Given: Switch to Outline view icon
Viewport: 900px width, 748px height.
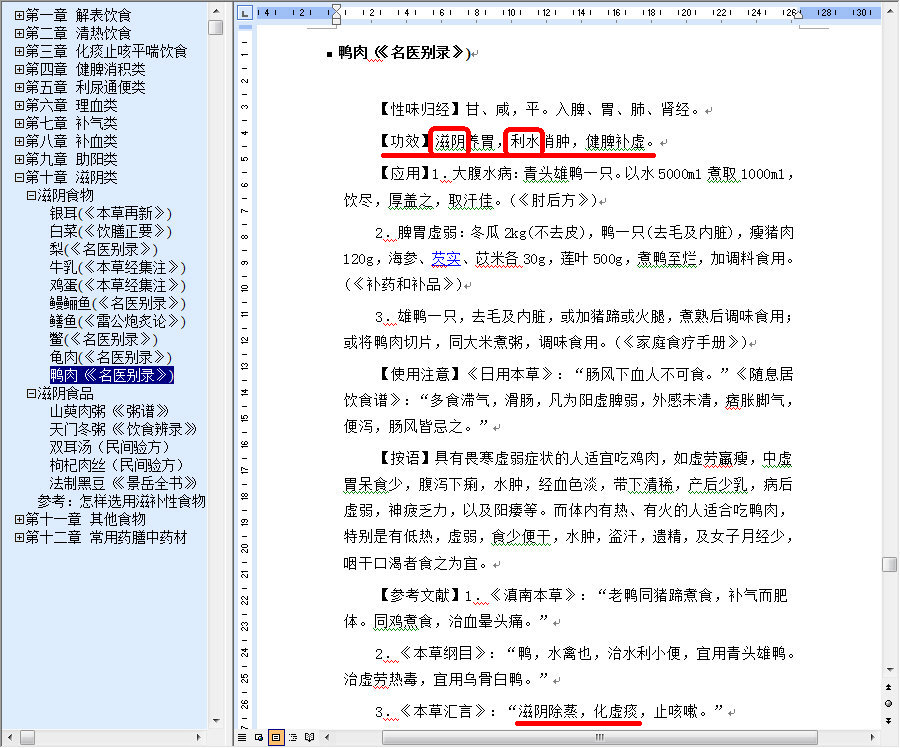Looking at the screenshot, I should point(291,738).
